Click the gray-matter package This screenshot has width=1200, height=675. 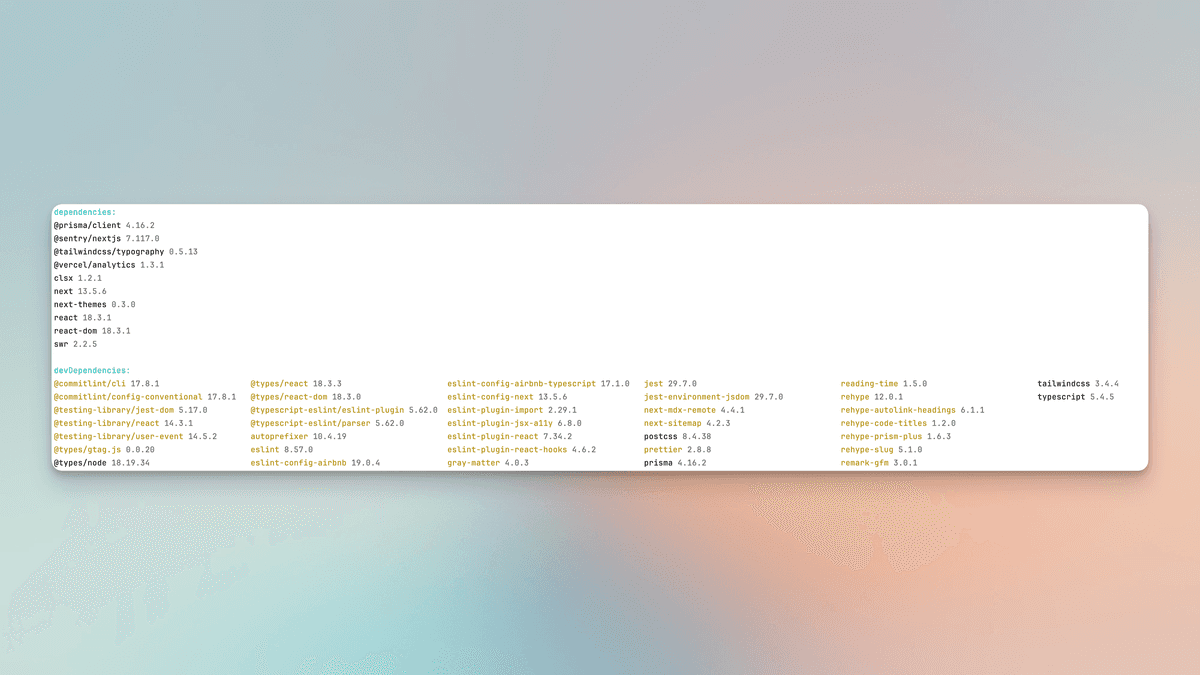pos(474,463)
